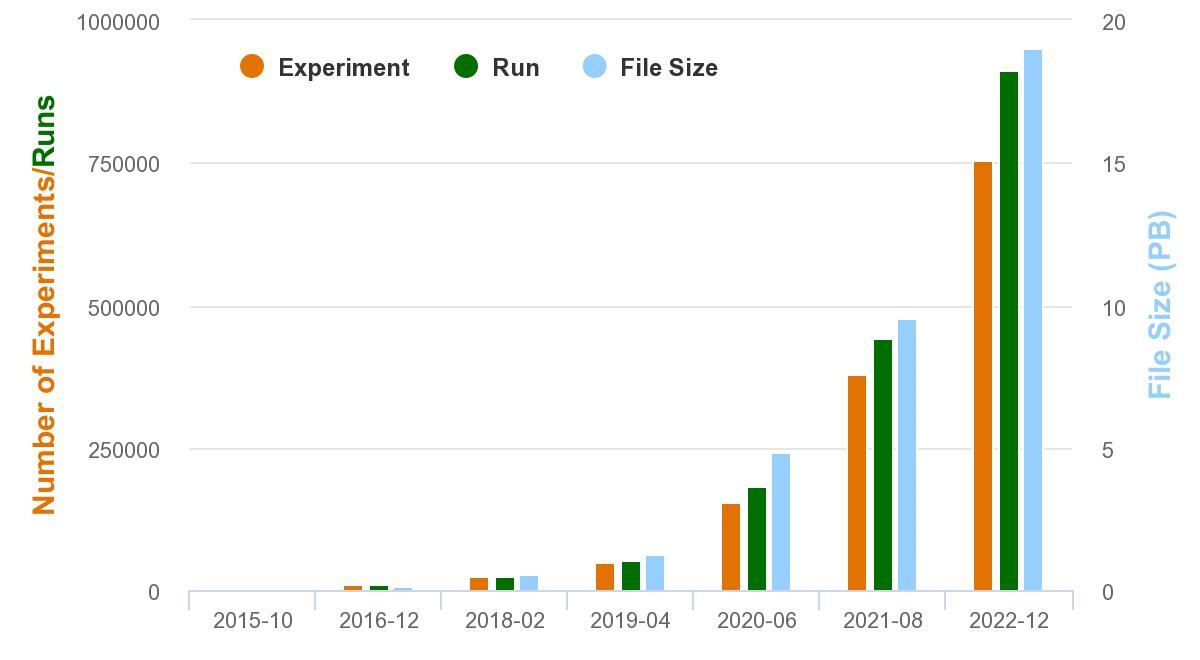Click the Number of Experiments/Runs axis title
The image size is (1200, 660).
pyautogui.click(x=44, y=305)
